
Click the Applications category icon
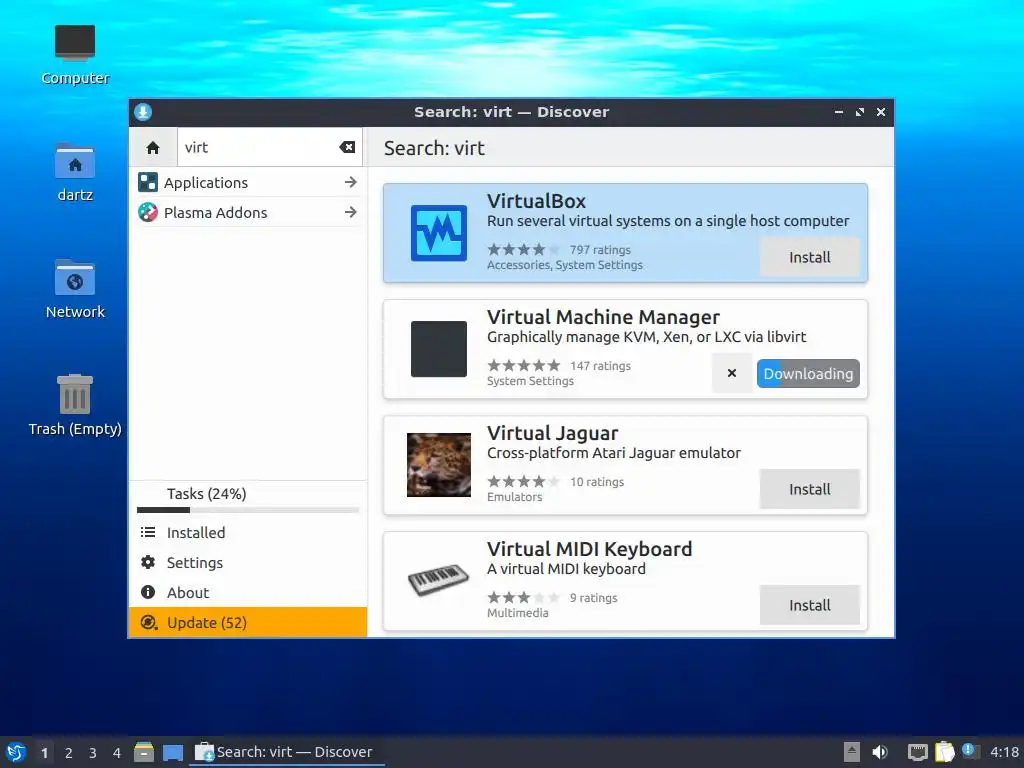pos(148,182)
